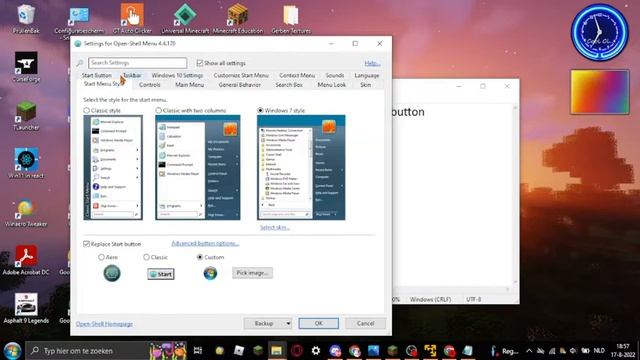Image resolution: width=640 pixels, height=360 pixels.
Task: Click the two columns style preview thumbnail
Action: pyautogui.click(x=198, y=167)
